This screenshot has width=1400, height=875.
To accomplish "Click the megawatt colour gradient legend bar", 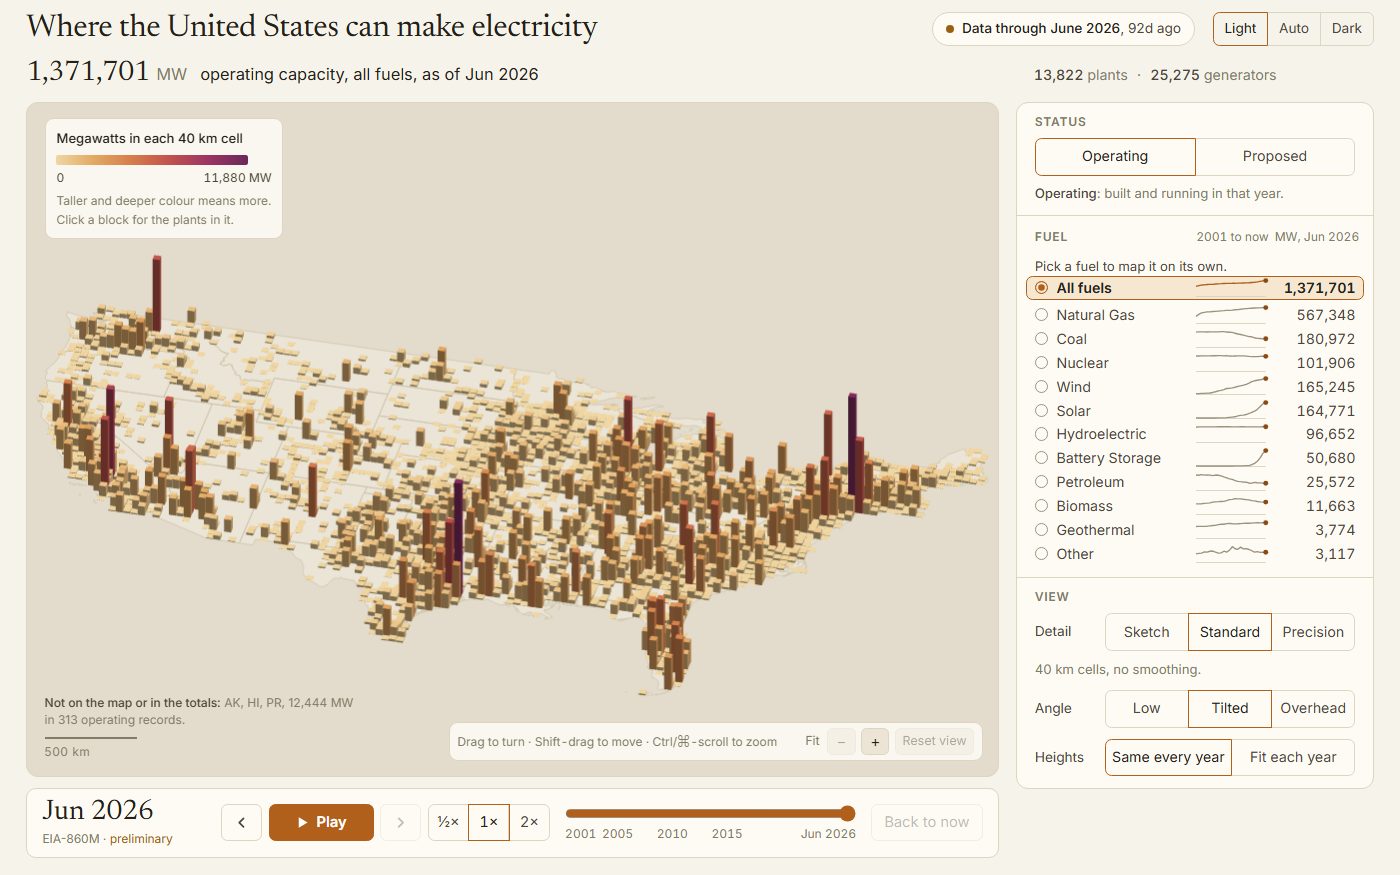I will pos(152,160).
